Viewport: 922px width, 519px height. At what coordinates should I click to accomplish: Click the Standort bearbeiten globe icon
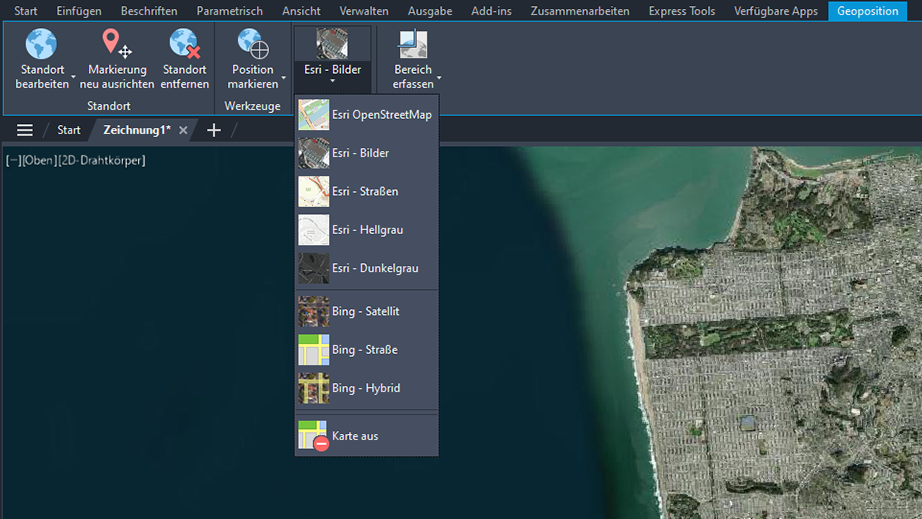pos(41,44)
